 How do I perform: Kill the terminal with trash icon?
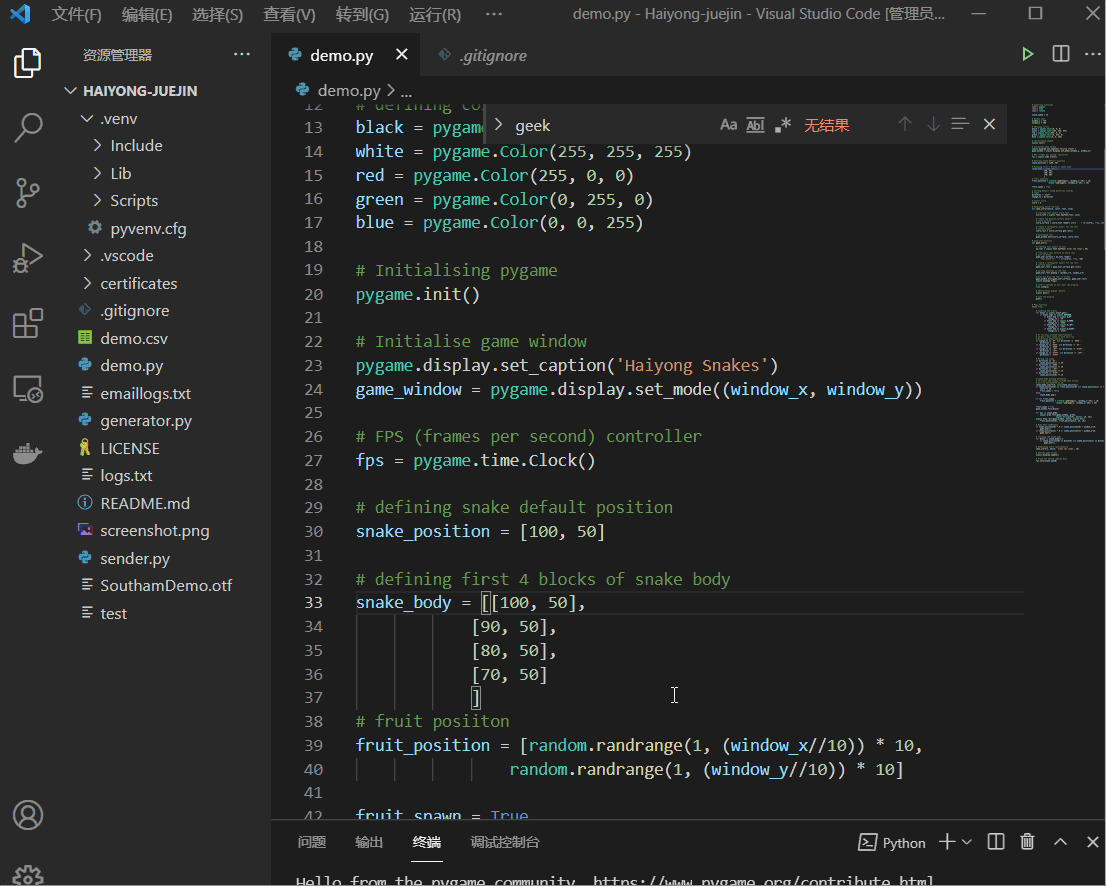1028,842
